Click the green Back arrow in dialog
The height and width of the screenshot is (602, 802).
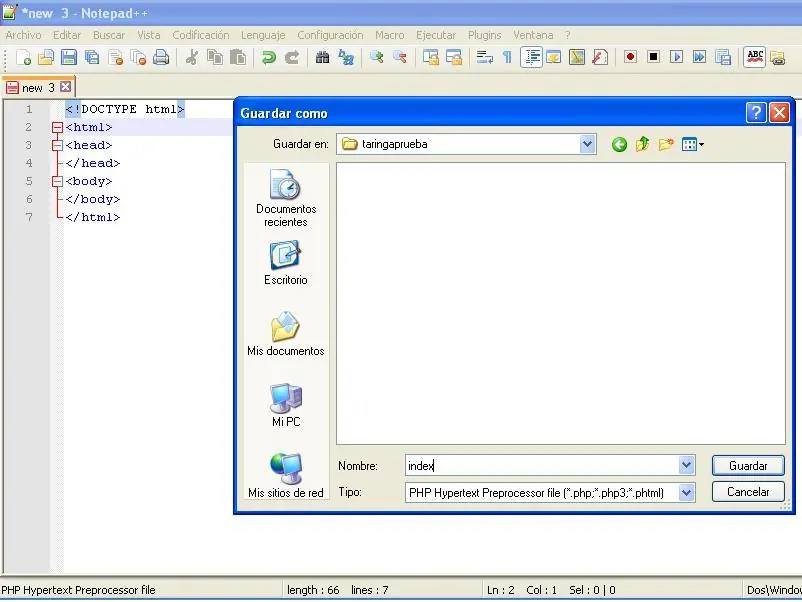[x=619, y=145]
